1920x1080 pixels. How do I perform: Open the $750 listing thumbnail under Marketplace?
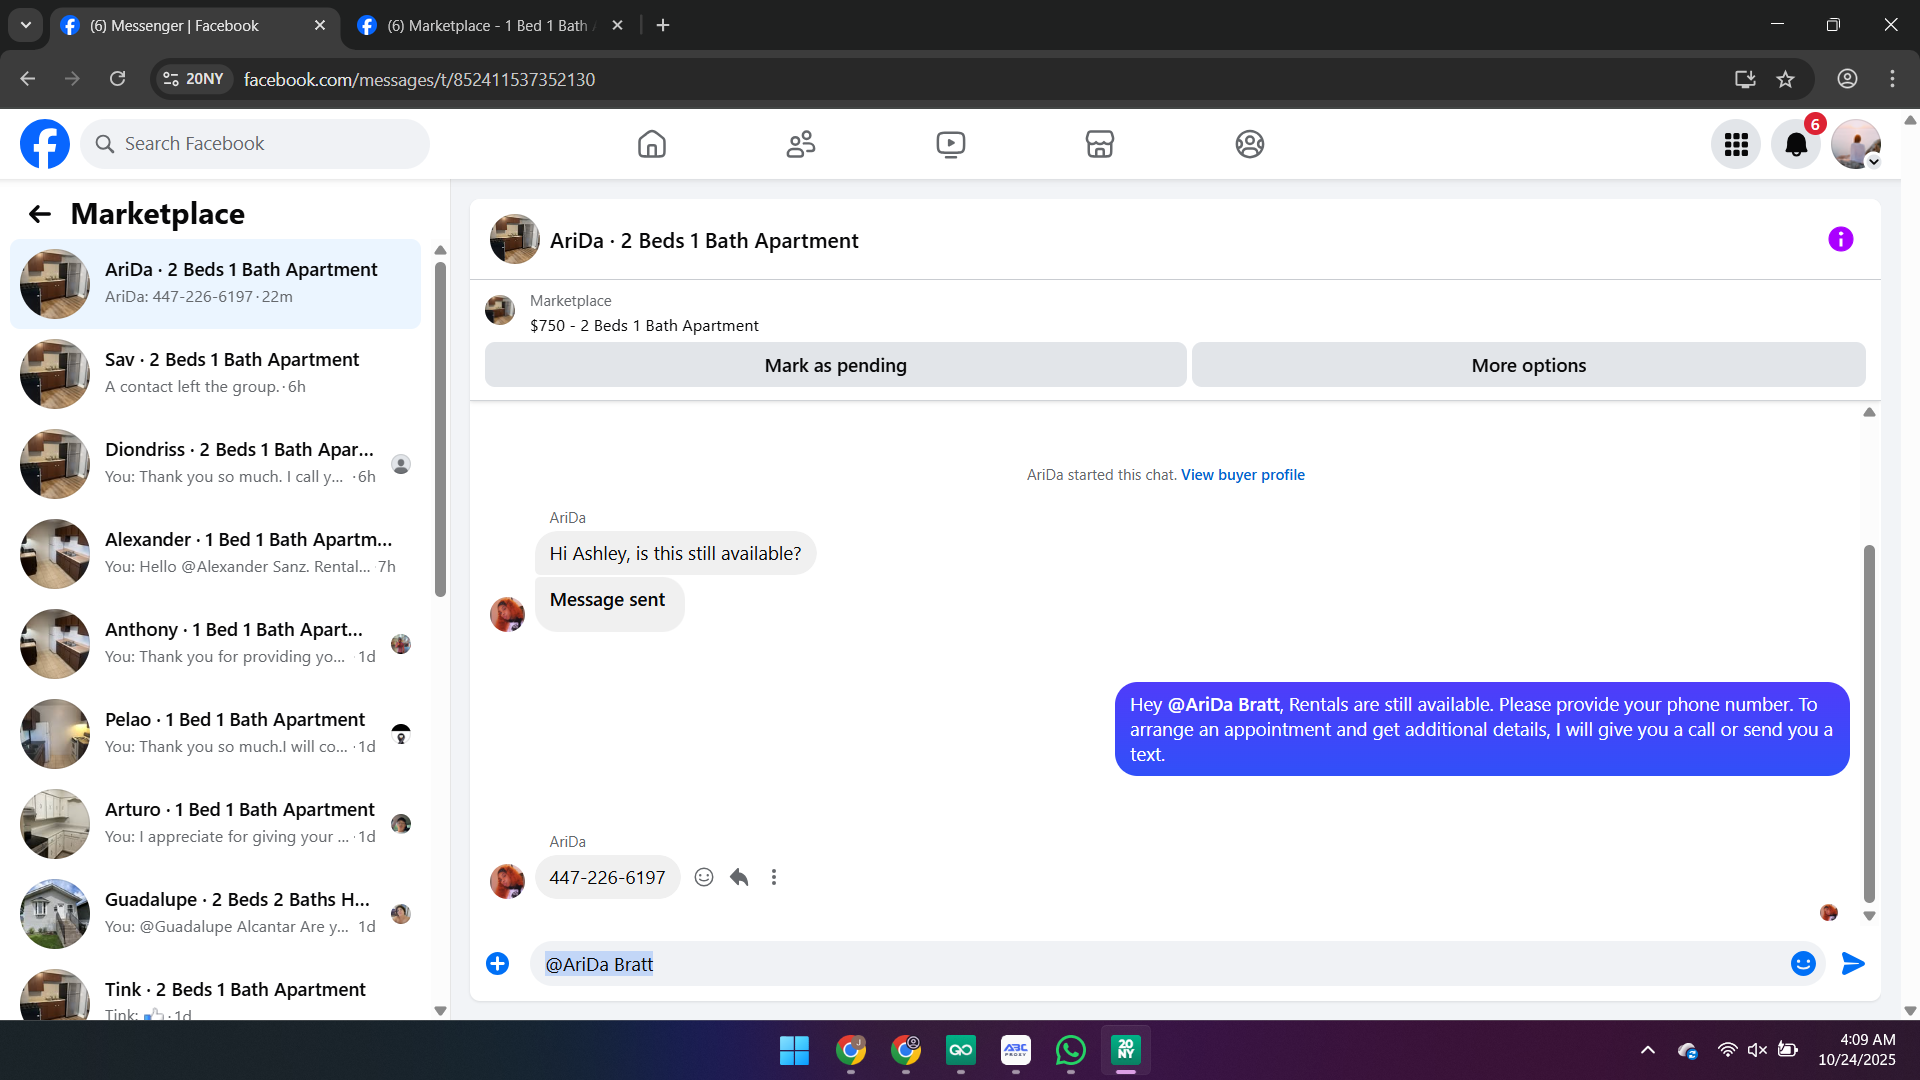click(500, 310)
